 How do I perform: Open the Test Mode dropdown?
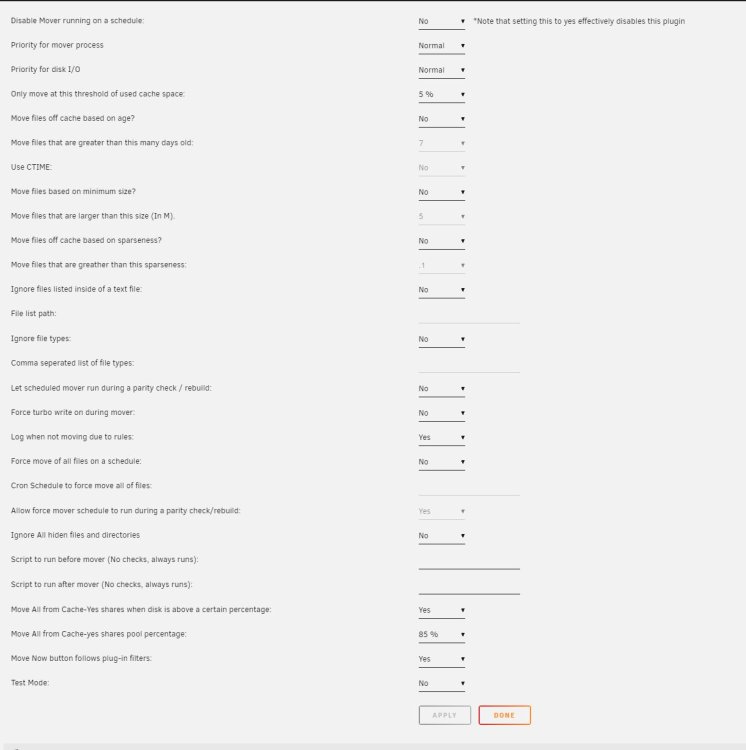pyautogui.click(x=441, y=683)
